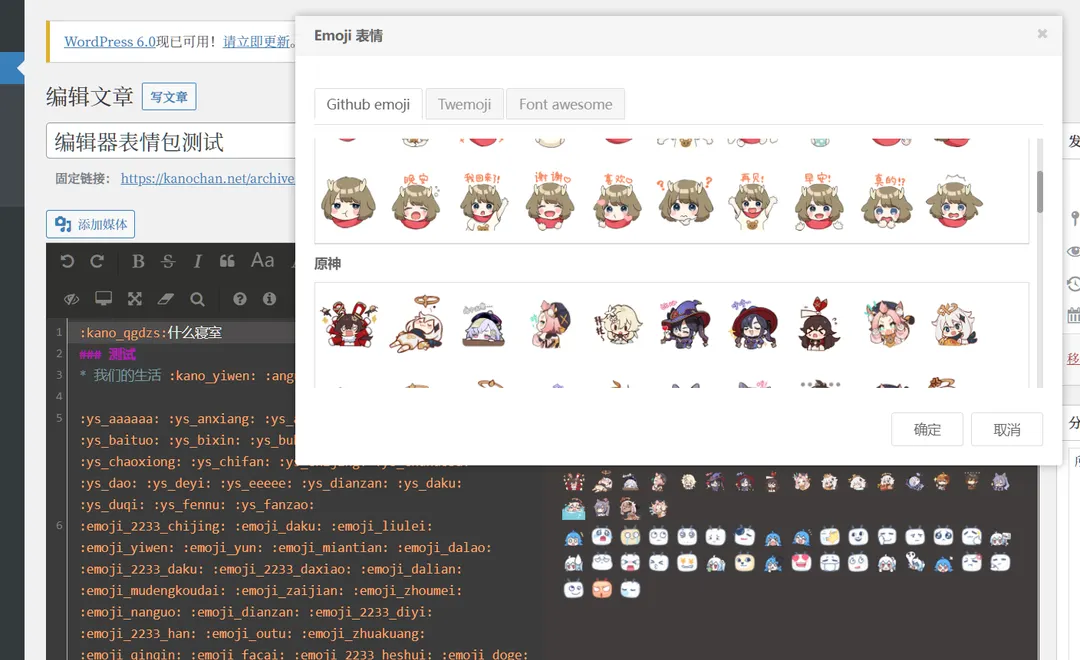Insert a block quote in the editor
Screen dimensions: 1080x660
pos(227,261)
